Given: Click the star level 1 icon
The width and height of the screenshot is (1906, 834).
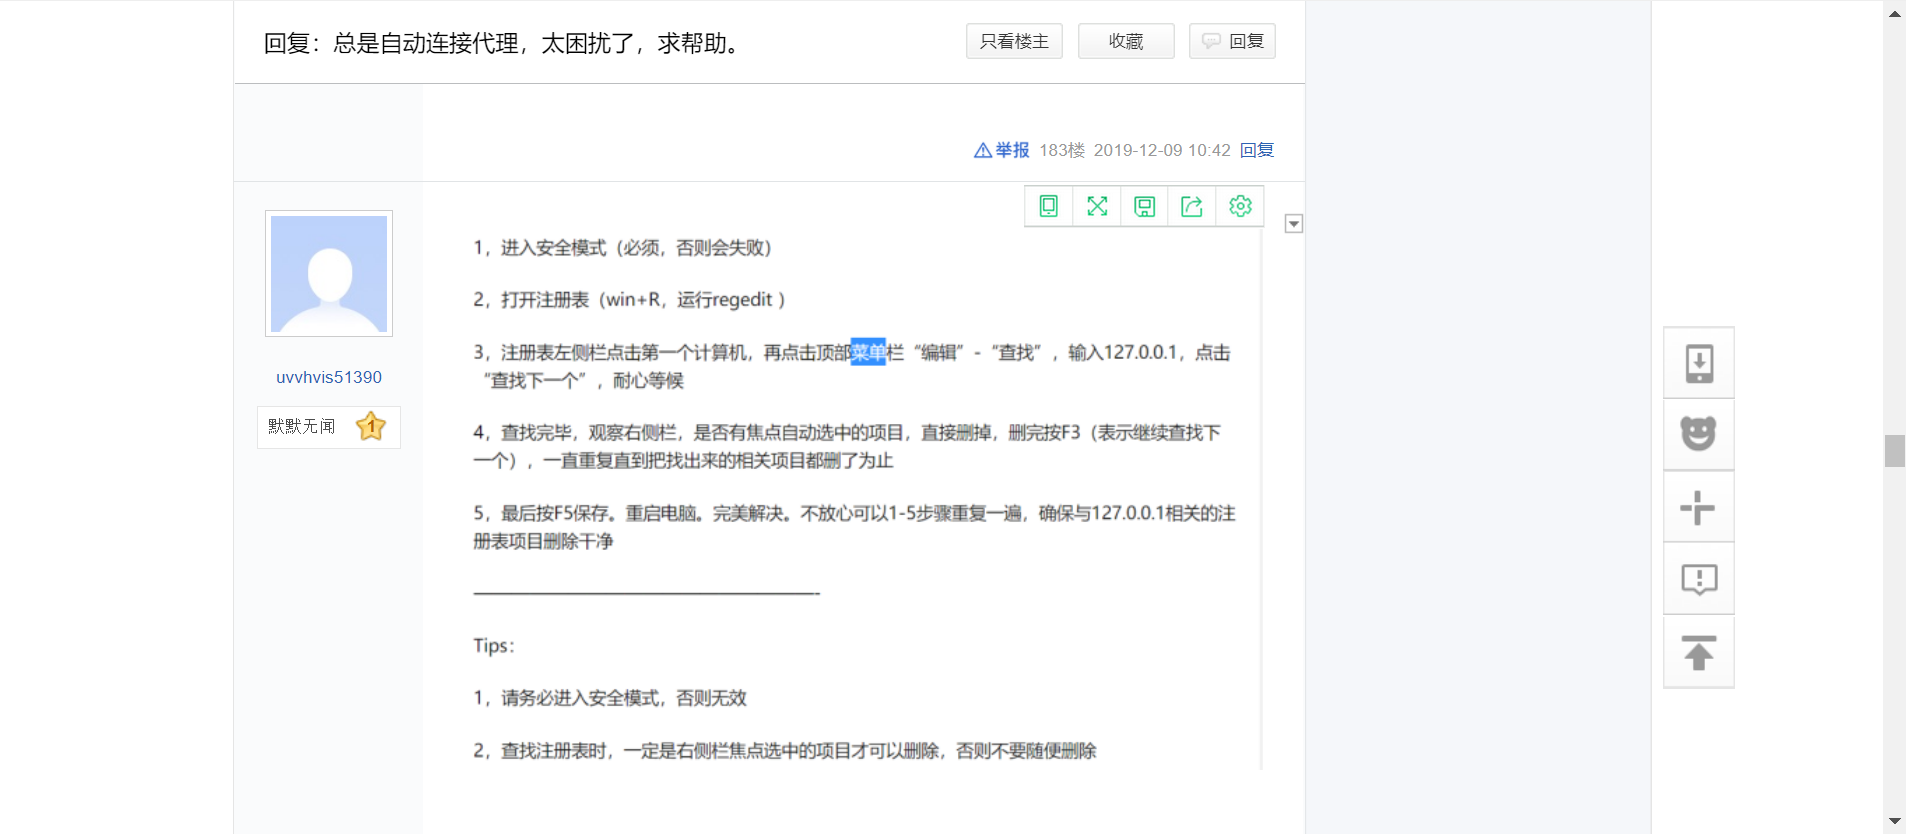Looking at the screenshot, I should click(371, 426).
